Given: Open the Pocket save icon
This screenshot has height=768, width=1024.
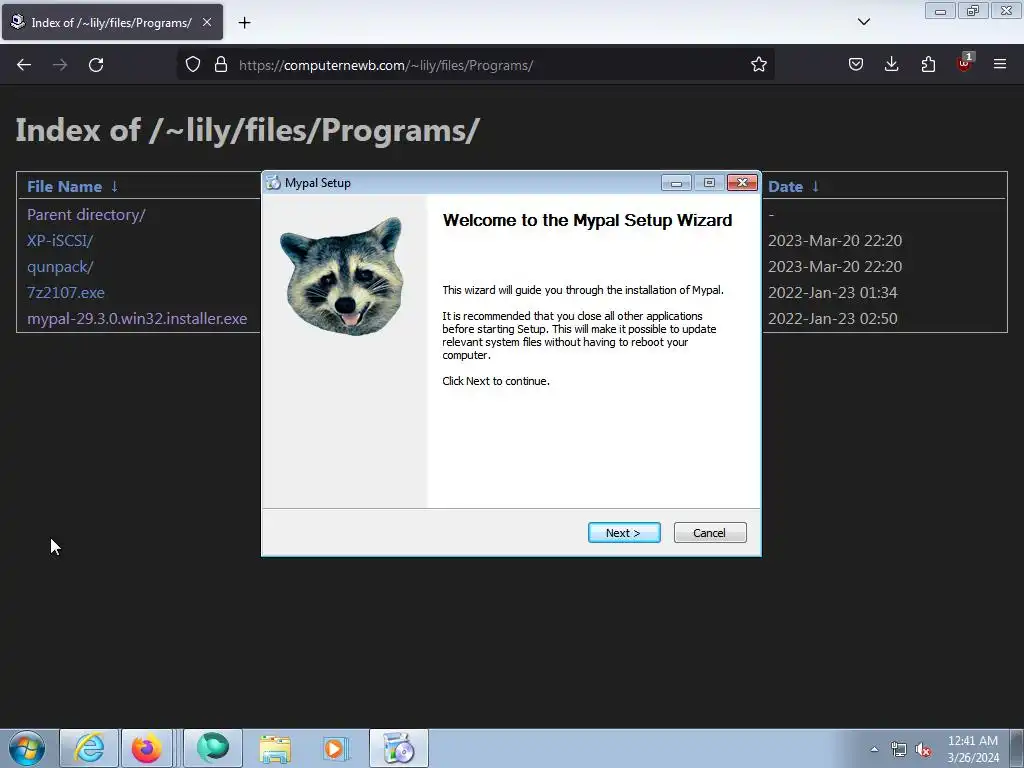Looking at the screenshot, I should tap(856, 65).
